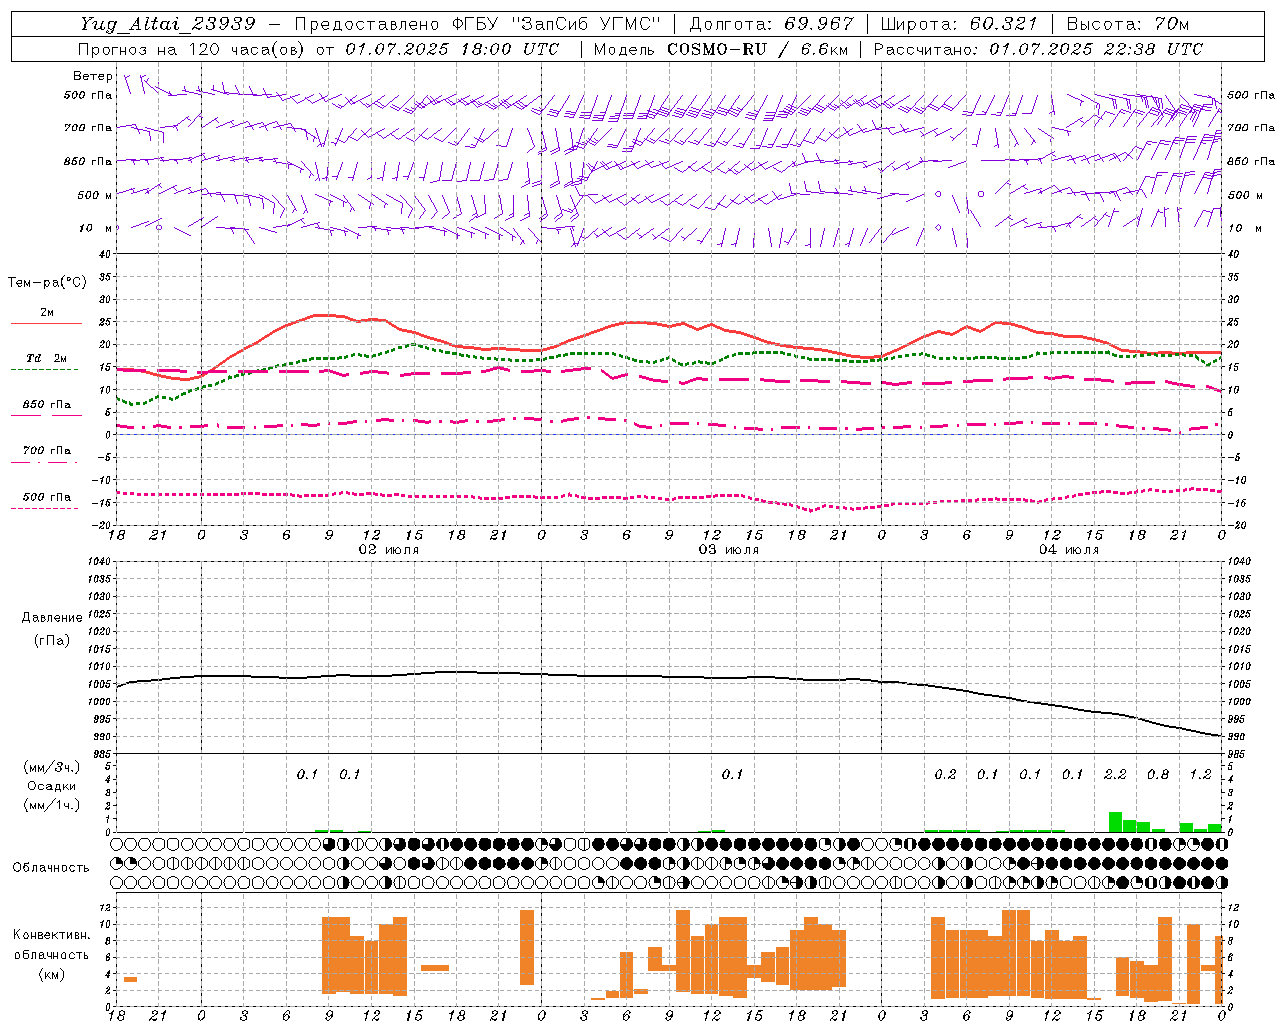Click the Осадки panel label
Viewport: 1280px width, 1024px height.
(x=52, y=786)
